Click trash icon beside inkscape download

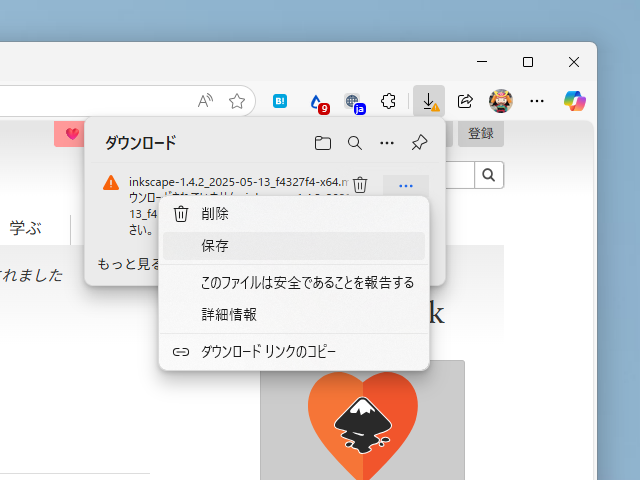tap(360, 184)
